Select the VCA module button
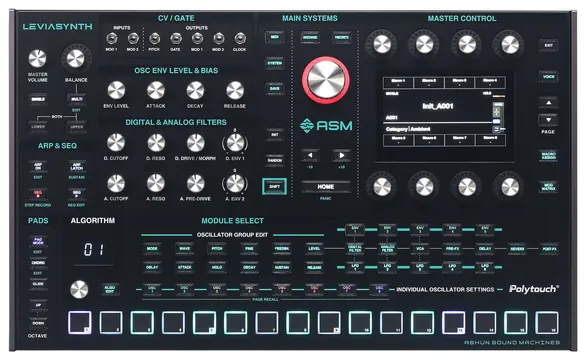586x360 pixels. tap(420, 249)
